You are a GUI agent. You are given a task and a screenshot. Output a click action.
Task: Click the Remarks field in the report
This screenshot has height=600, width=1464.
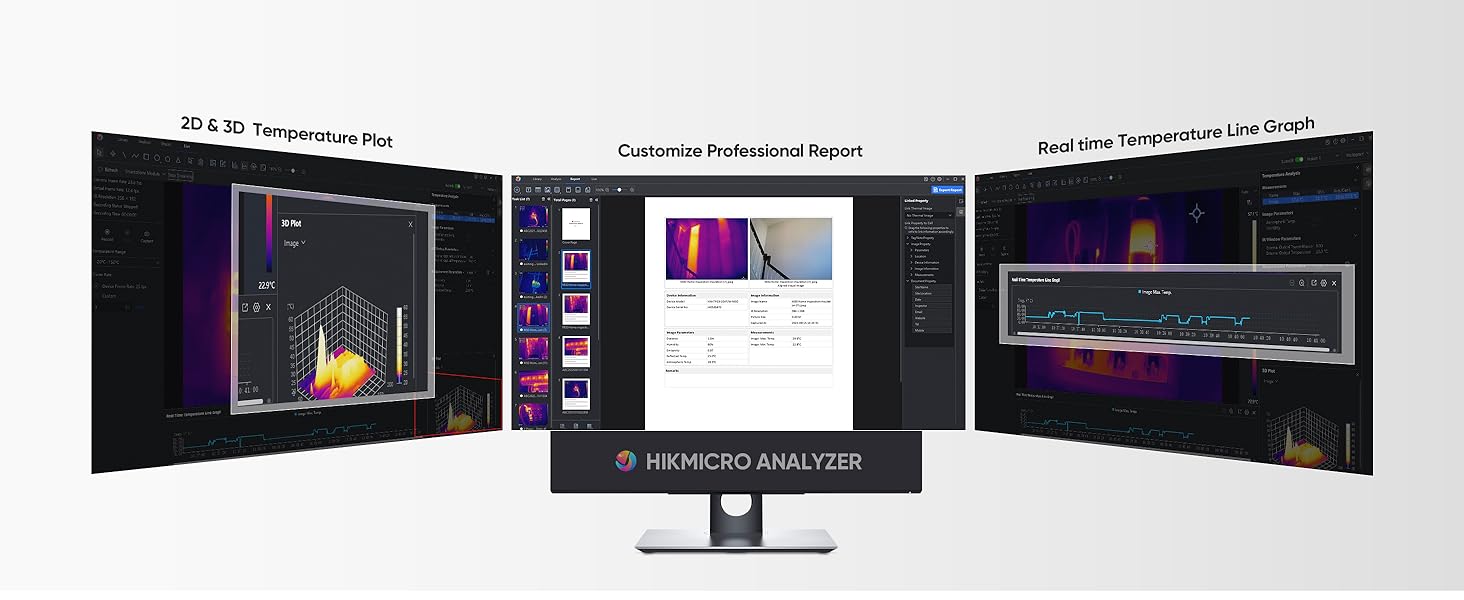(748, 379)
